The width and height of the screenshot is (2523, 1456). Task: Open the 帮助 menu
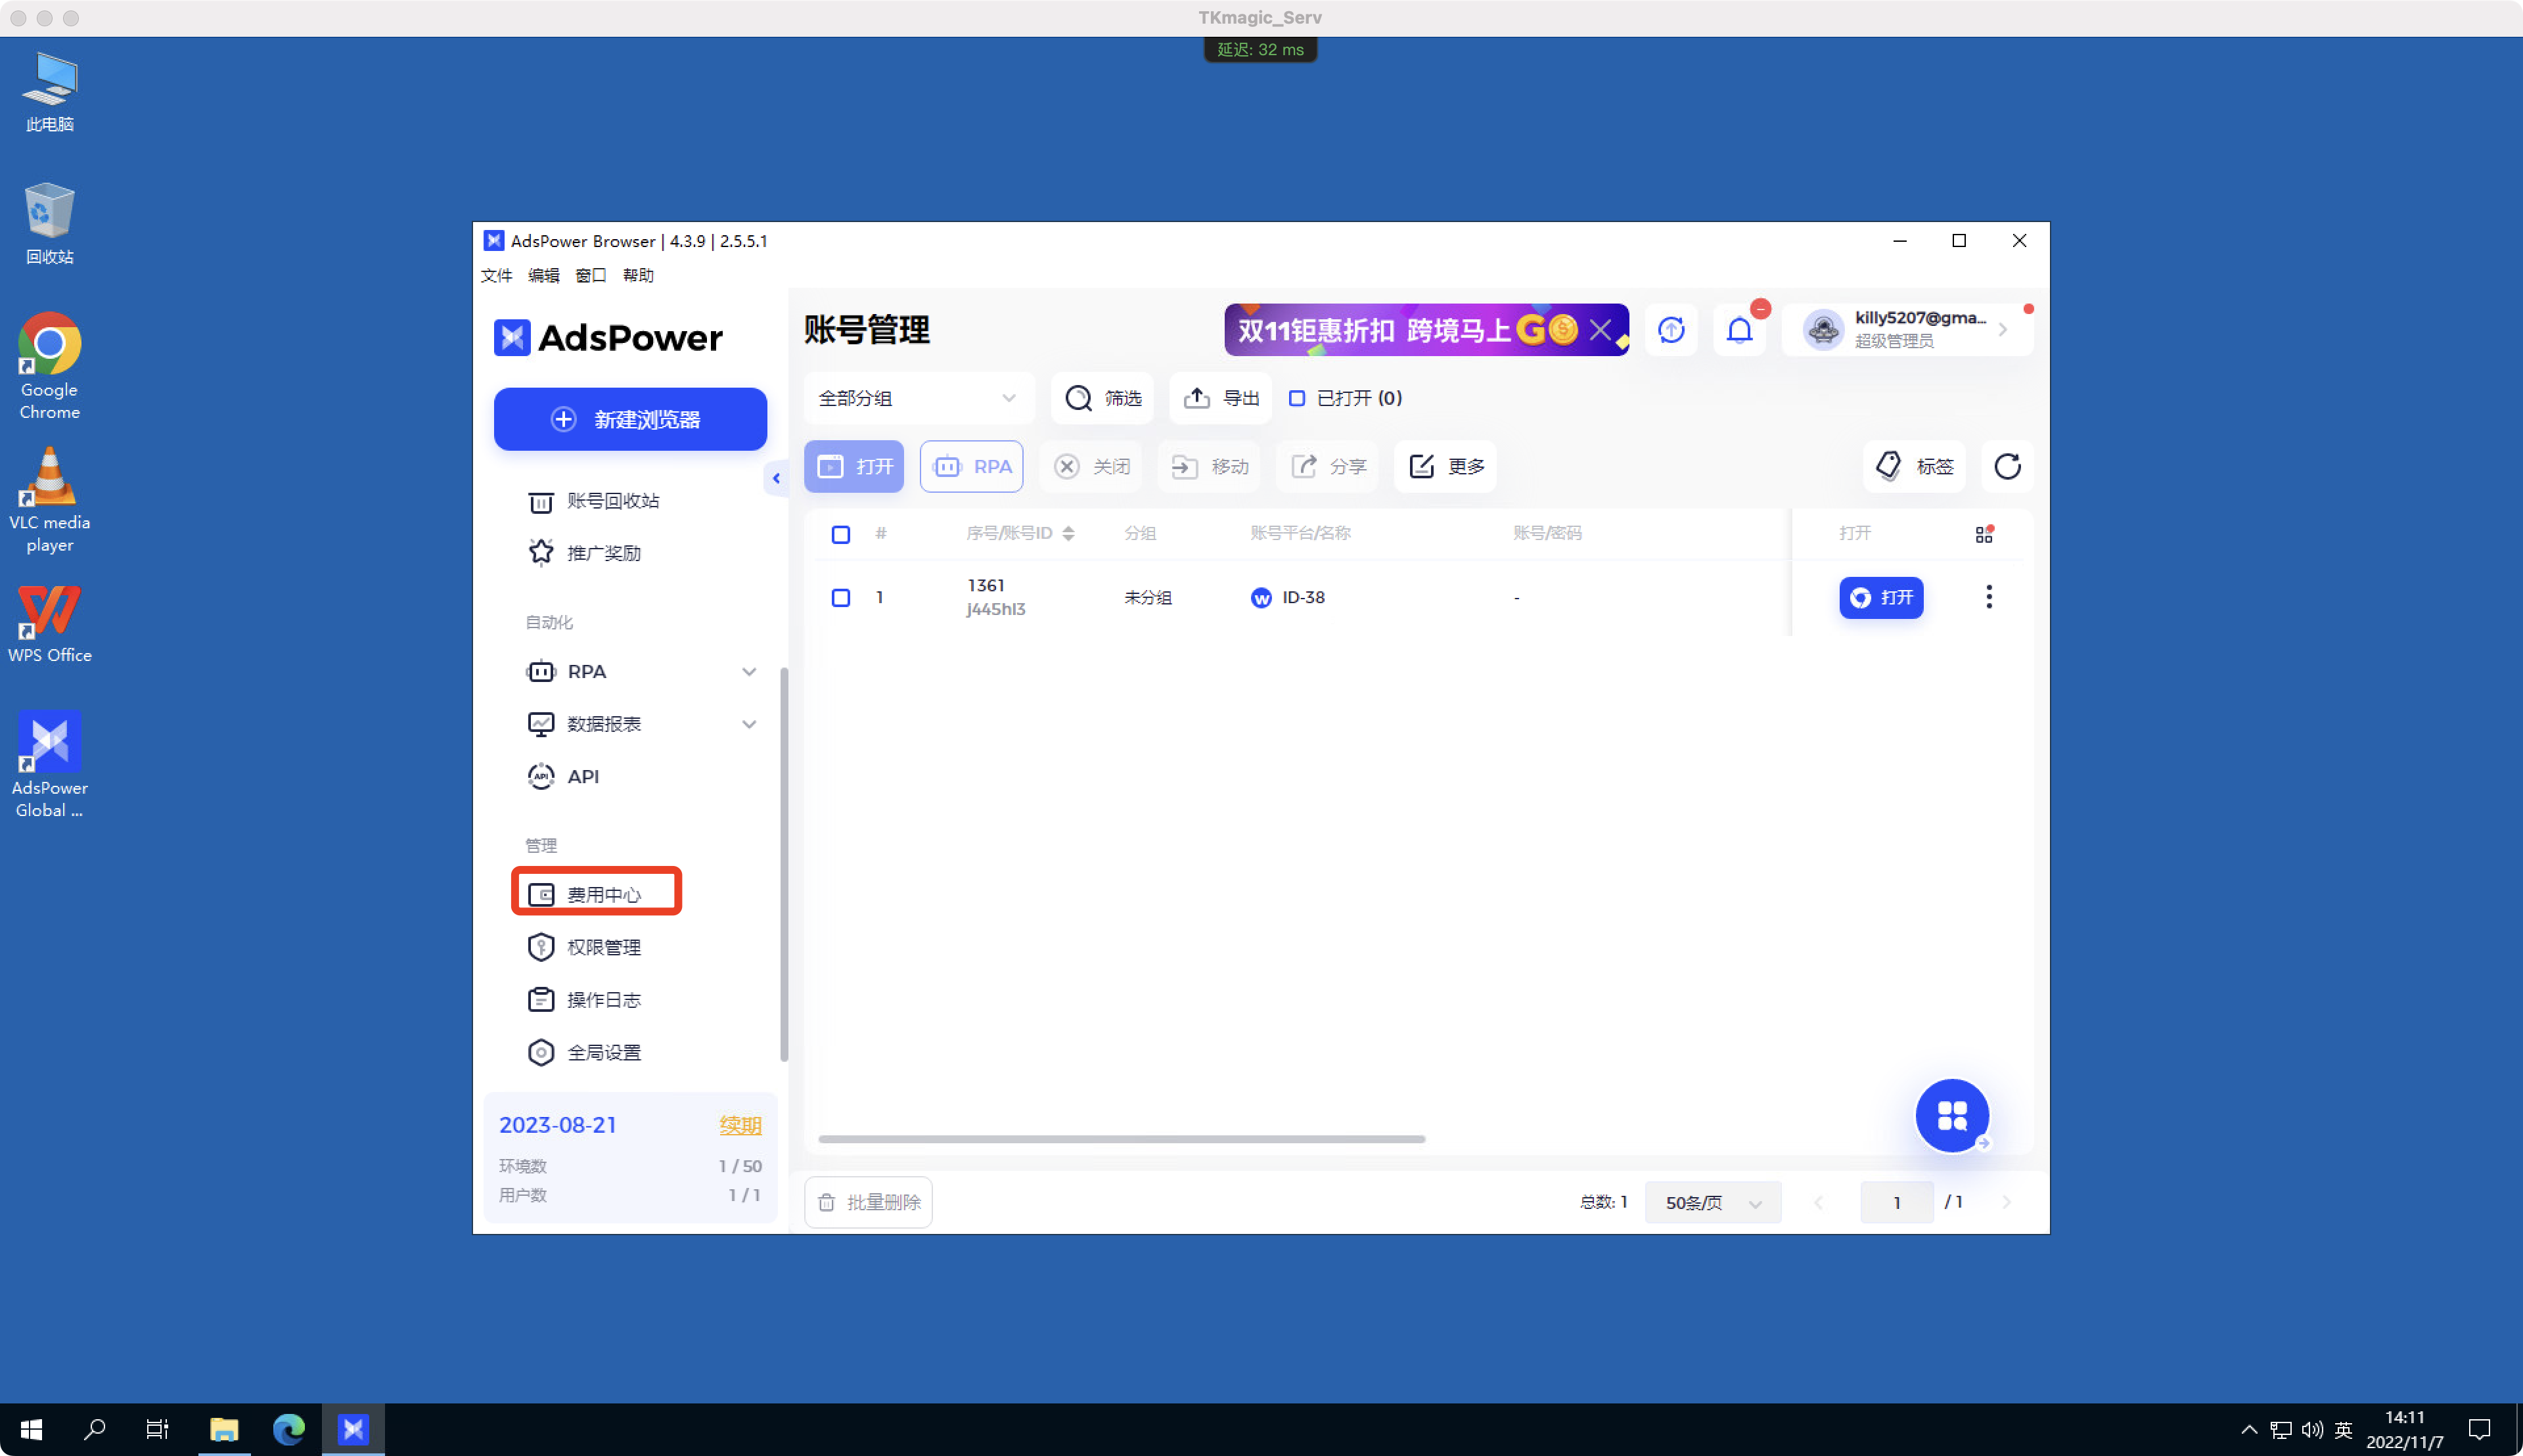pyautogui.click(x=639, y=276)
